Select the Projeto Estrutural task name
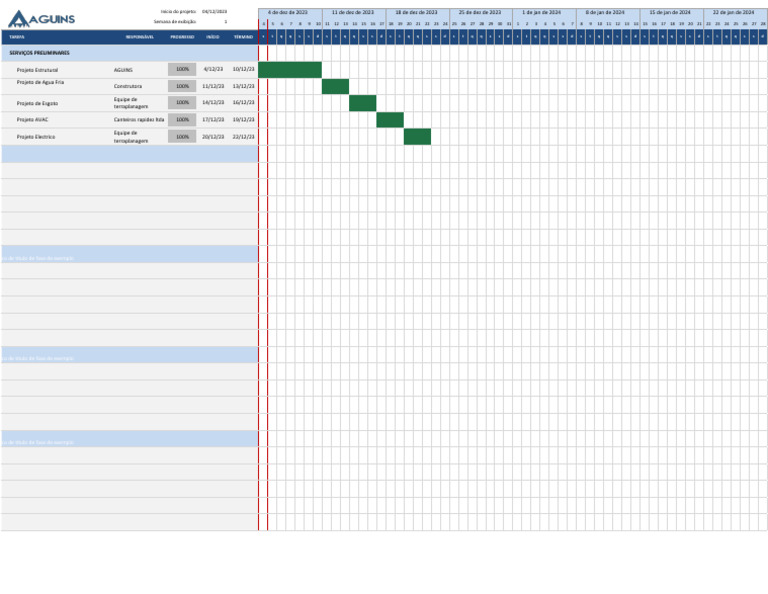 37,70
